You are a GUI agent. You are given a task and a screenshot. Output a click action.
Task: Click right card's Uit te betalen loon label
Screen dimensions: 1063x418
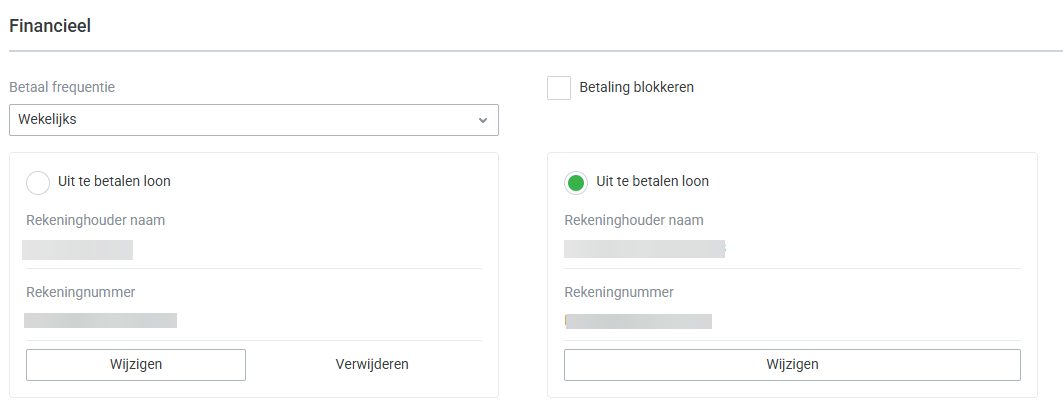click(652, 182)
